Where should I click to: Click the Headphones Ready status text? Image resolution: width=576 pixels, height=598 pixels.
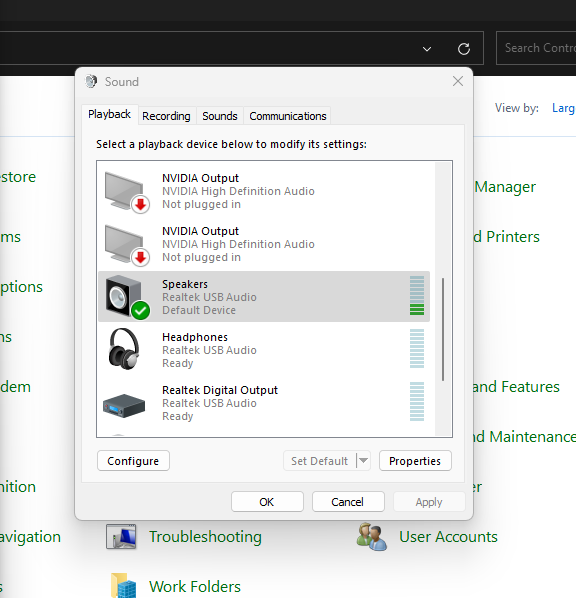tap(178, 363)
